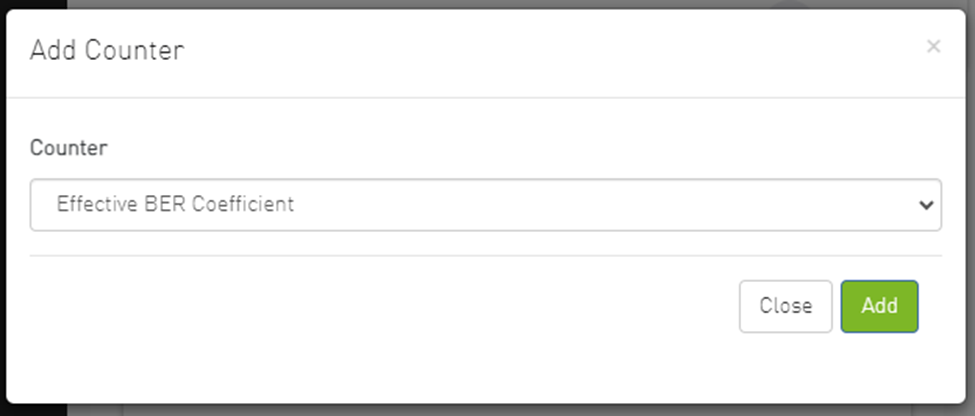Confirm adding the selected counter
Screen dimensions: 975x416
pos(879,306)
